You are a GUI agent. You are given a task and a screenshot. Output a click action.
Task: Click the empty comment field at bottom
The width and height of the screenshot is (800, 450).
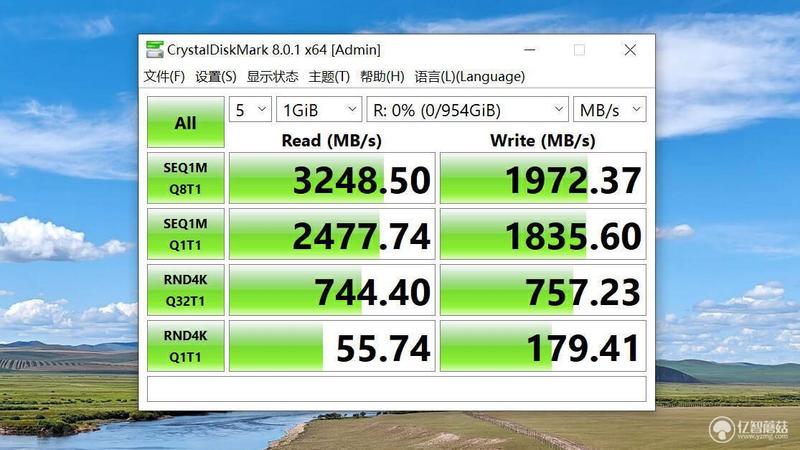click(x=396, y=389)
